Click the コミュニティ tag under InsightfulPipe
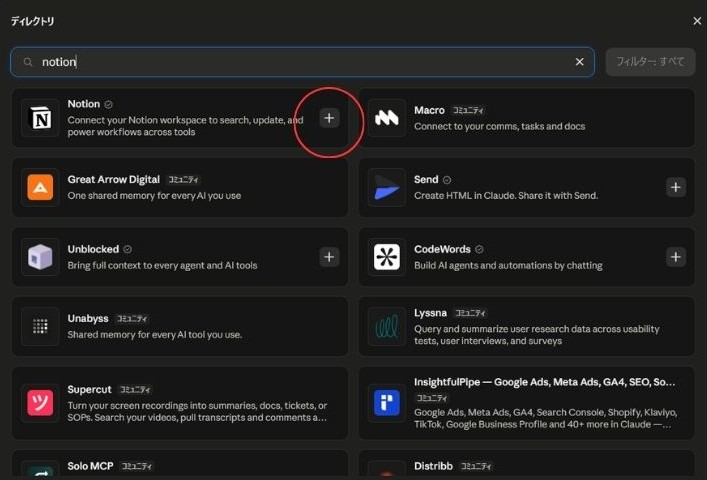 [432, 398]
